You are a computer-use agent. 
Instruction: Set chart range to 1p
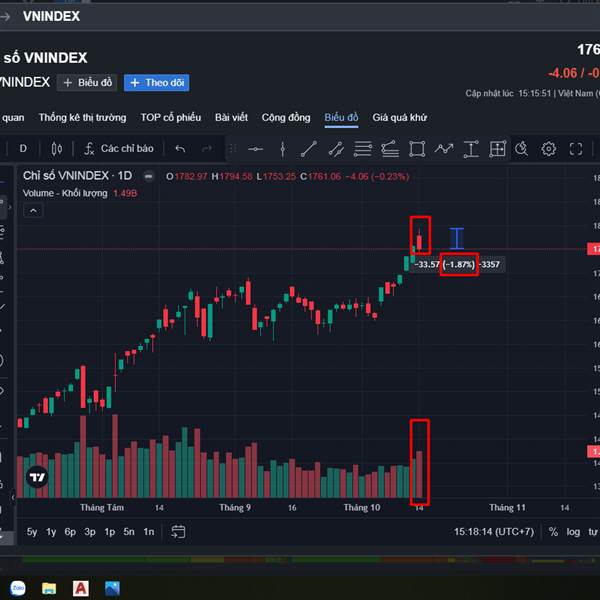pos(109,532)
